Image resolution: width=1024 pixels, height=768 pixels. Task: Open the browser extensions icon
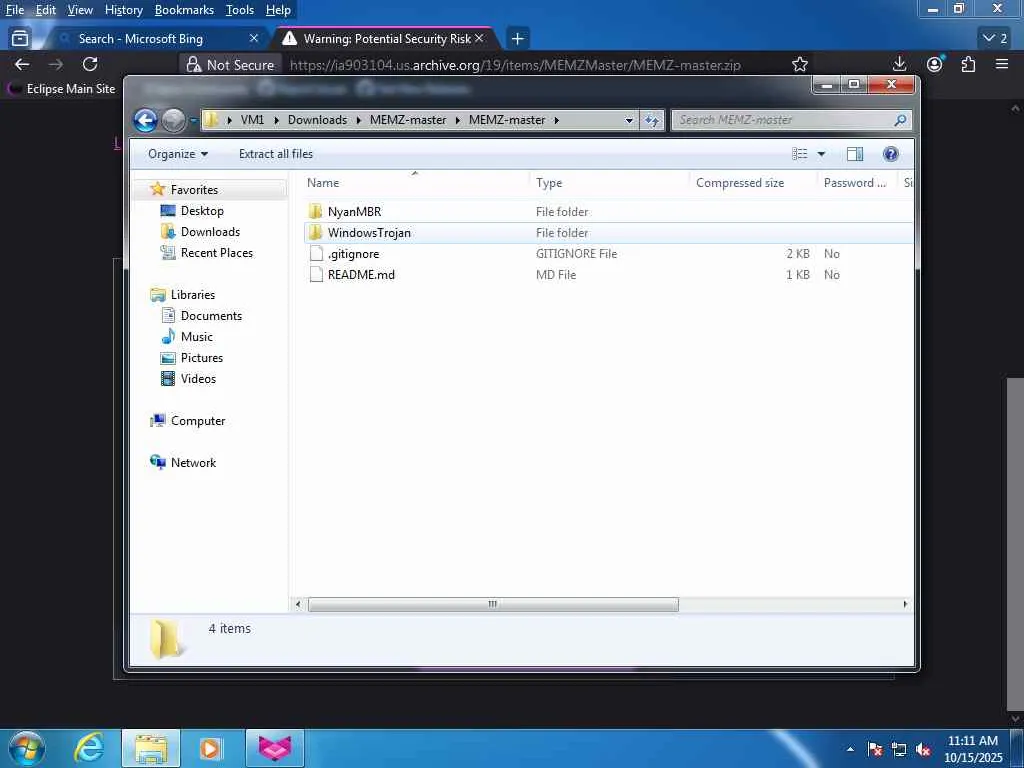pos(968,64)
